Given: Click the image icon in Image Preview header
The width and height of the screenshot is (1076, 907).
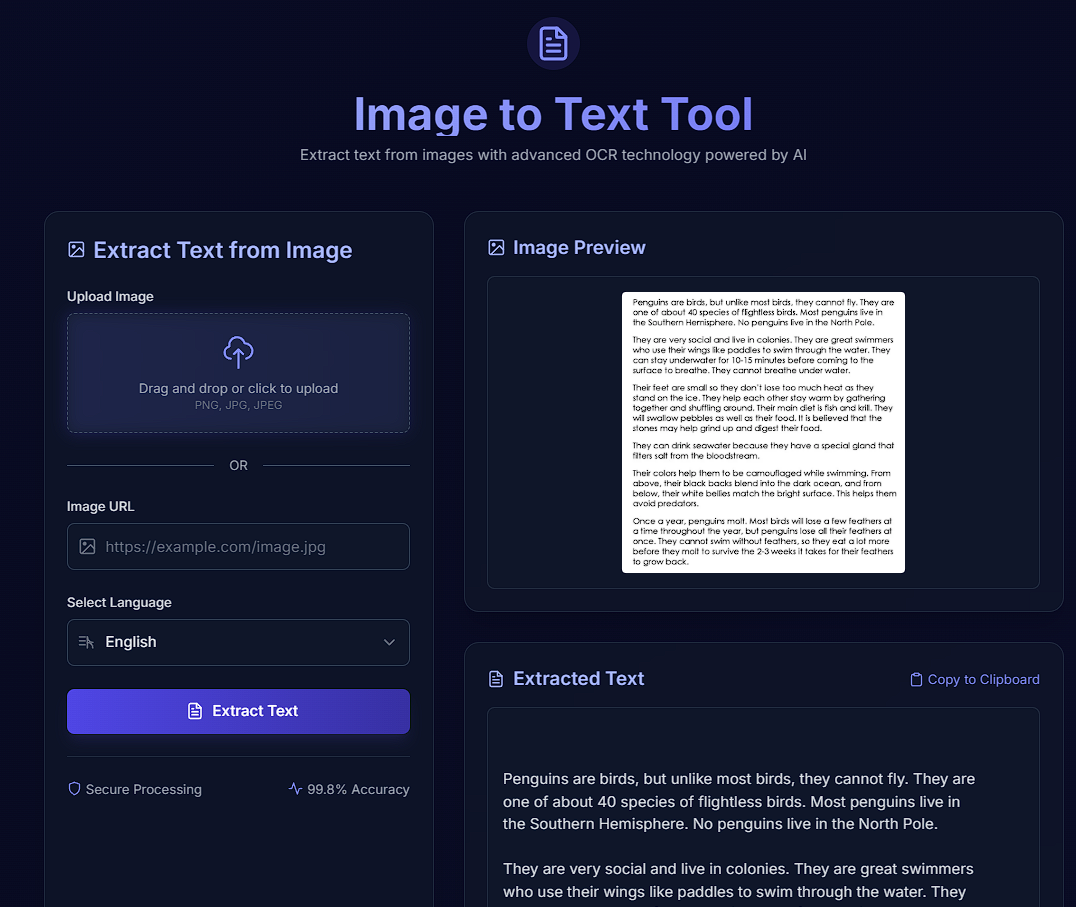Looking at the screenshot, I should point(496,247).
